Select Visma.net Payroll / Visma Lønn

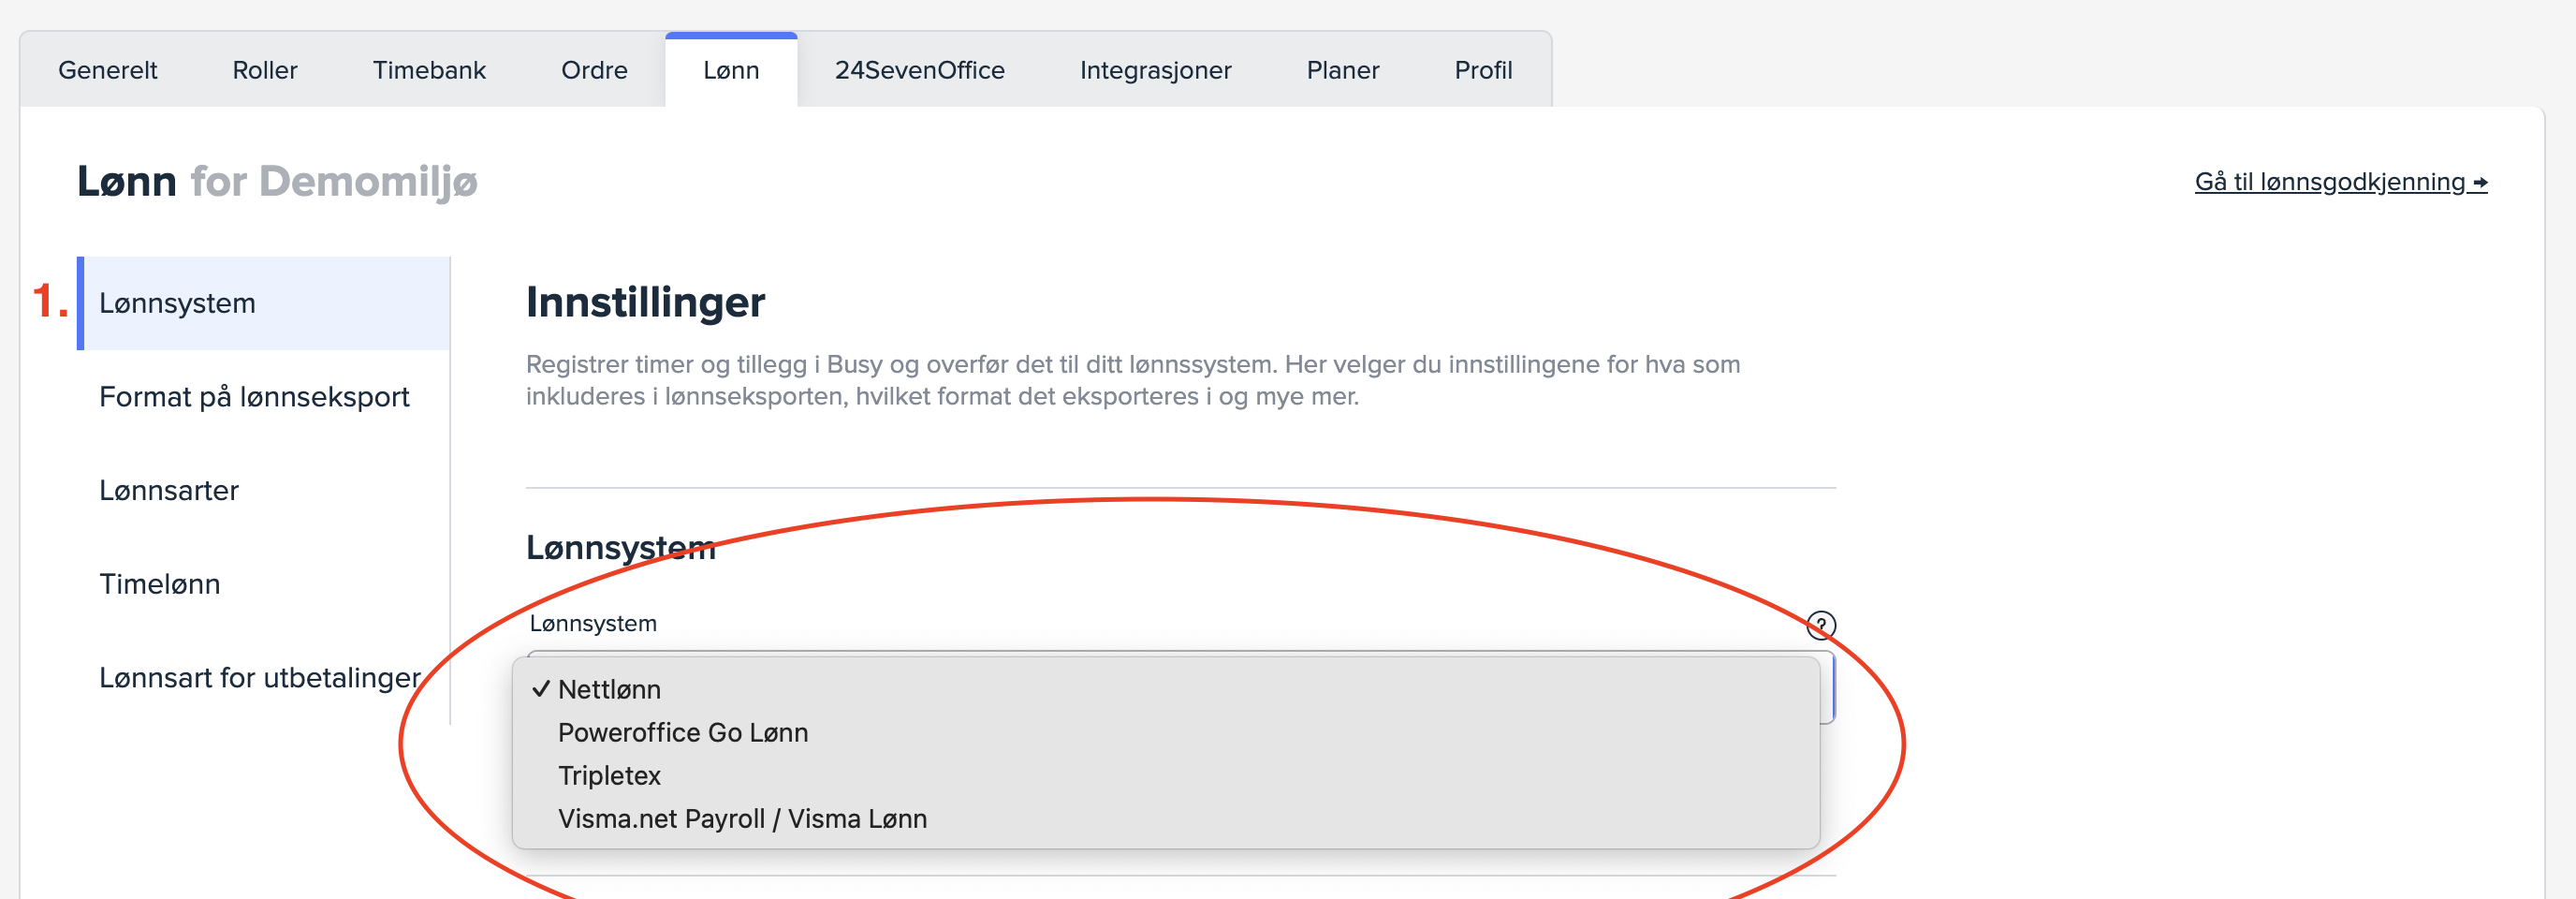[x=742, y=818]
